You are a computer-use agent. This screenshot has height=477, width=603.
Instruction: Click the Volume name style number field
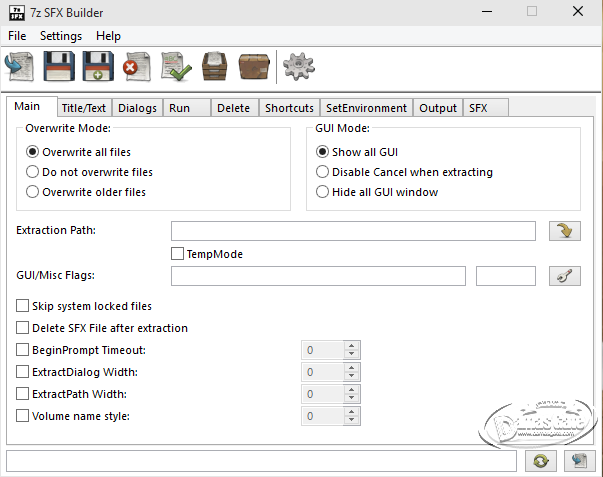coord(322,416)
